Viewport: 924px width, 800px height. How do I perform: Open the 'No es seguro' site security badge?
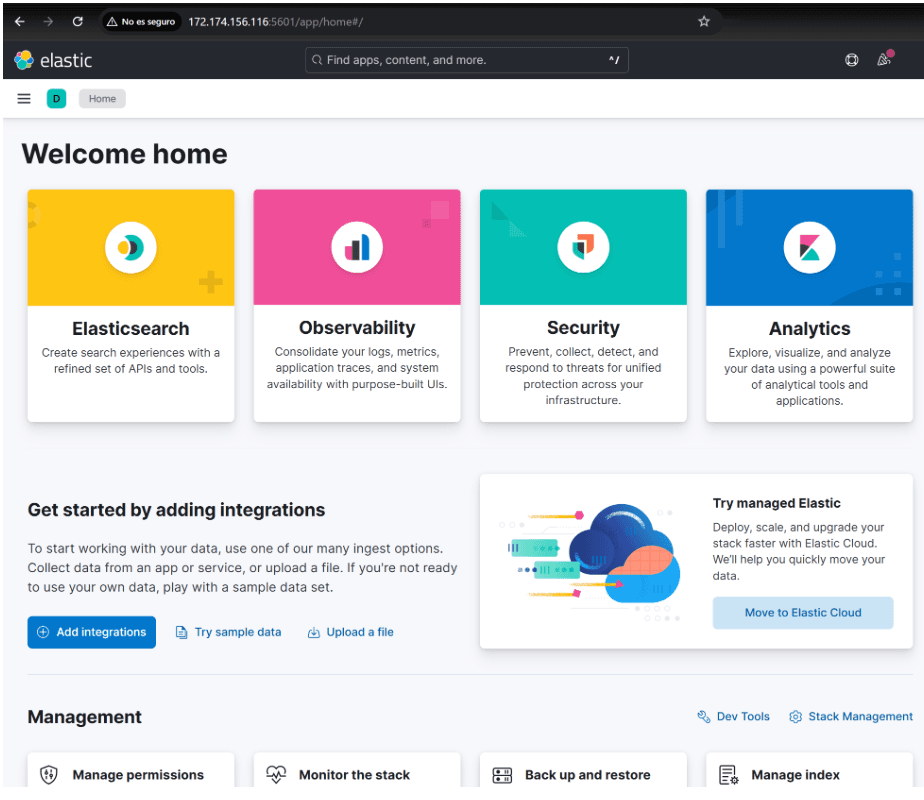point(140,20)
